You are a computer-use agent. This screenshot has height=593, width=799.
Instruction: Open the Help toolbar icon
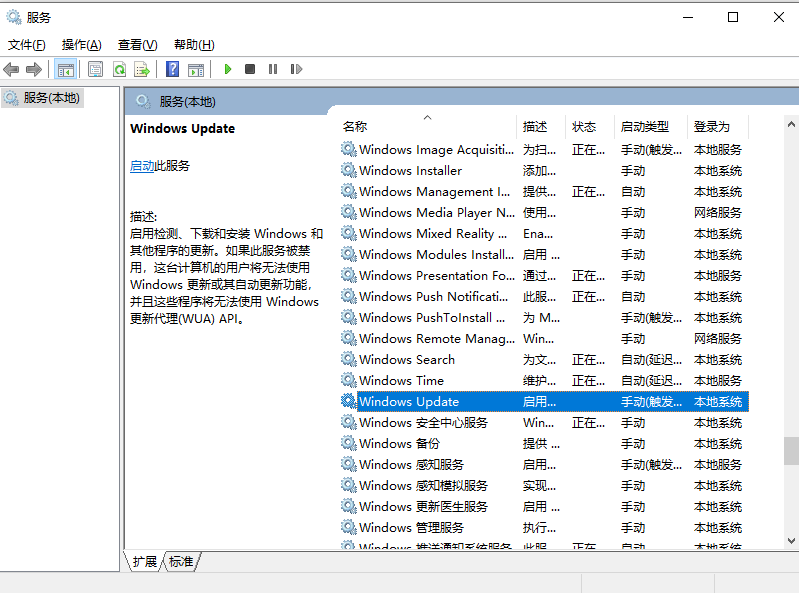[x=173, y=69]
